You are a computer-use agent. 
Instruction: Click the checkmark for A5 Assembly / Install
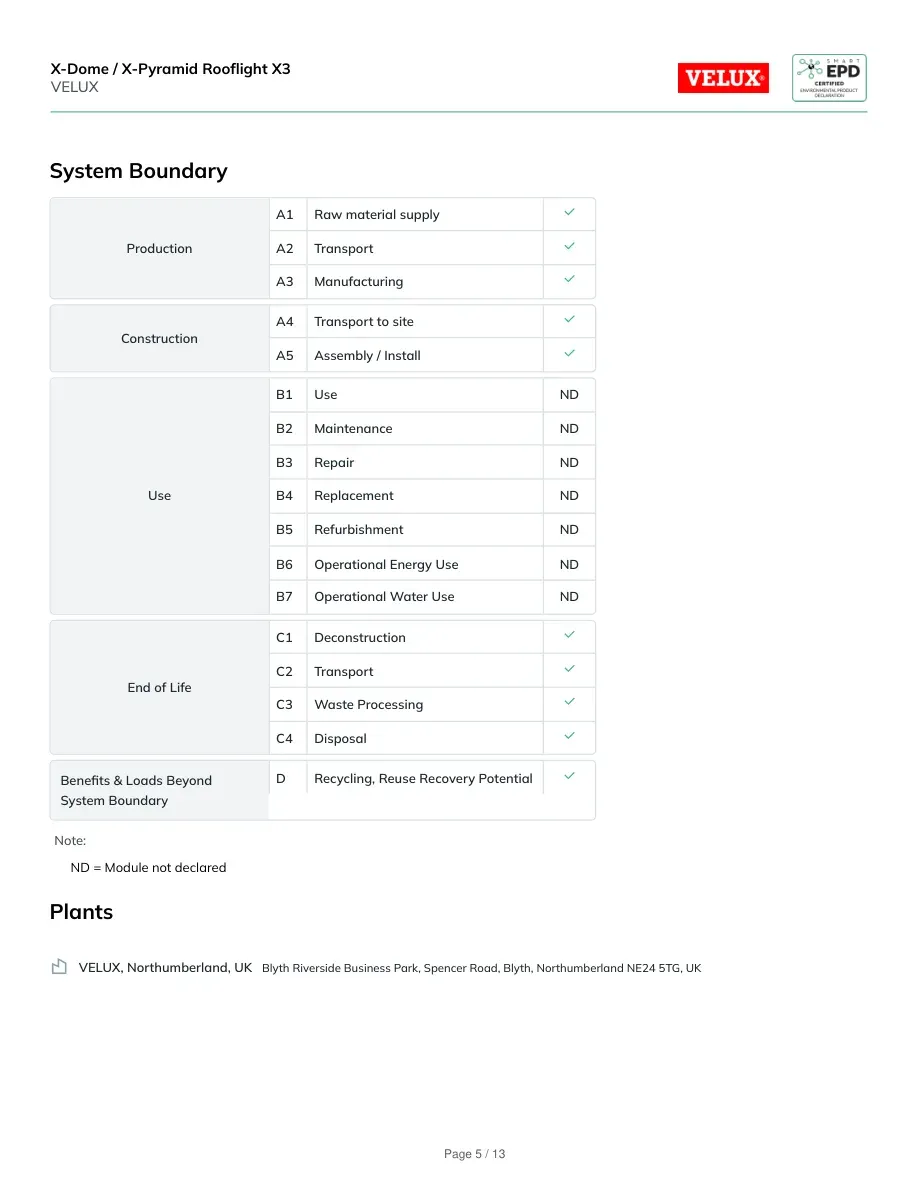click(569, 353)
